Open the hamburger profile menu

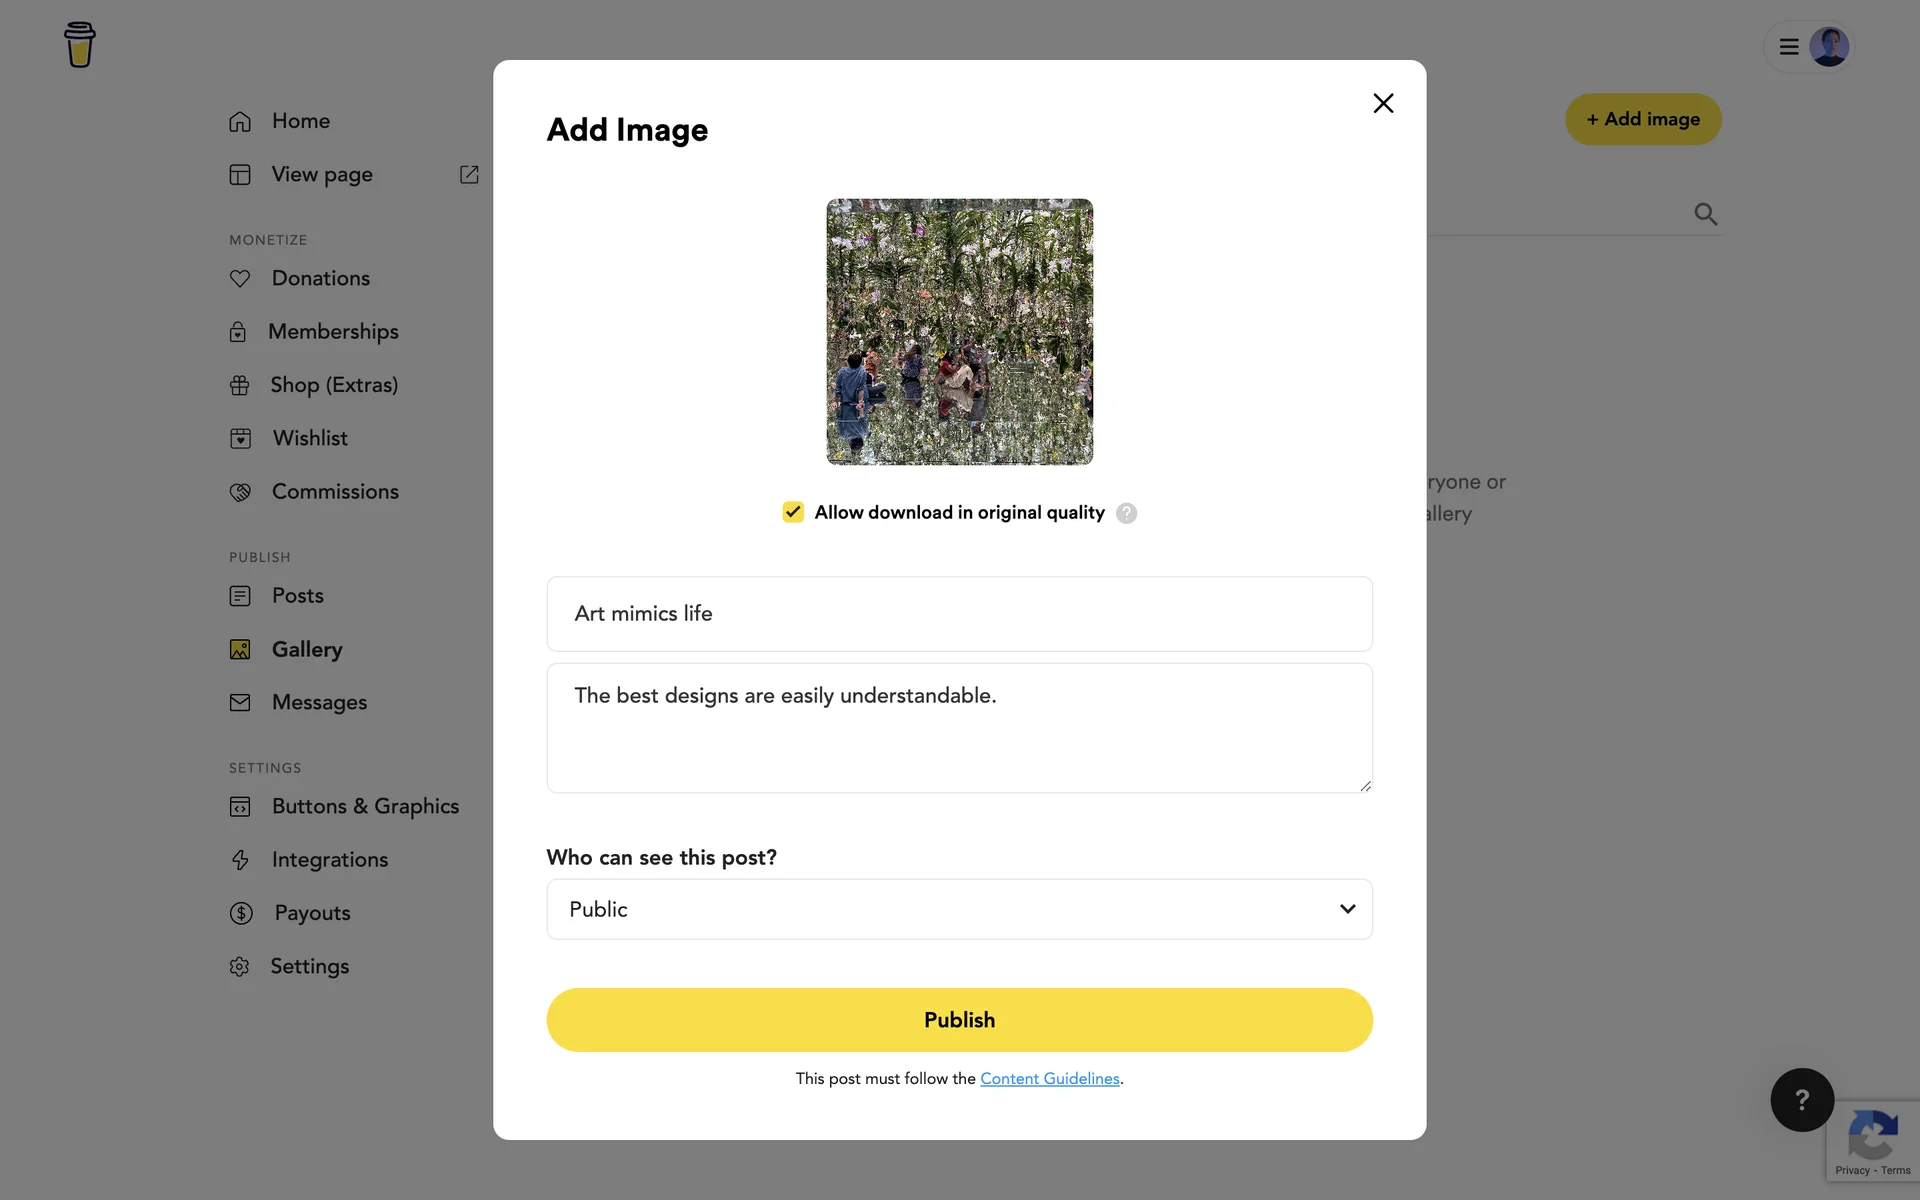click(1789, 47)
